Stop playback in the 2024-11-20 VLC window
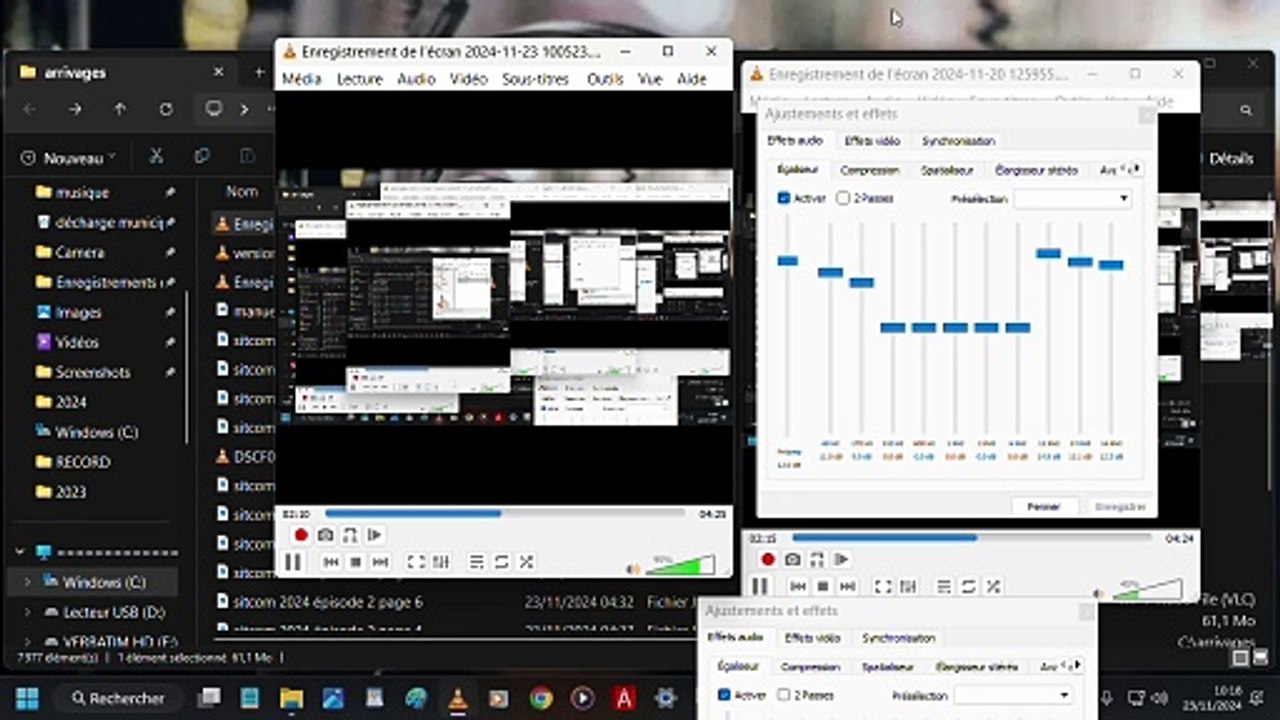This screenshot has height=720, width=1280. pos(822,586)
